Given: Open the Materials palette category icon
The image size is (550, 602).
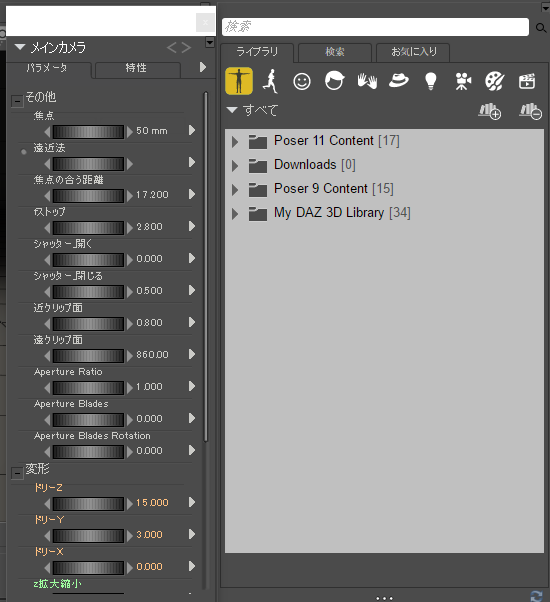Looking at the screenshot, I should 495,81.
